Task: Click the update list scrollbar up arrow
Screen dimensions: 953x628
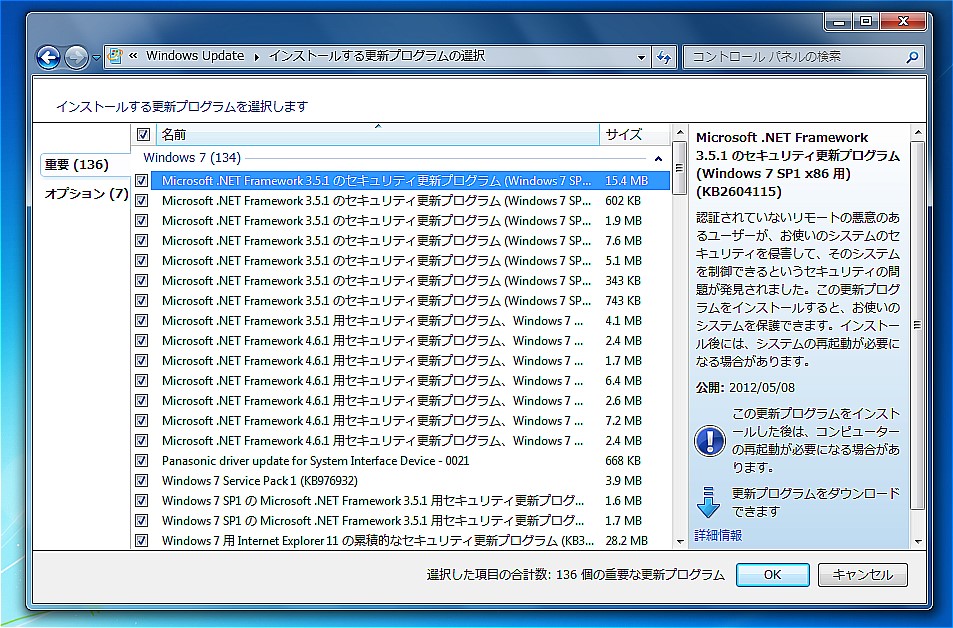Action: [679, 132]
